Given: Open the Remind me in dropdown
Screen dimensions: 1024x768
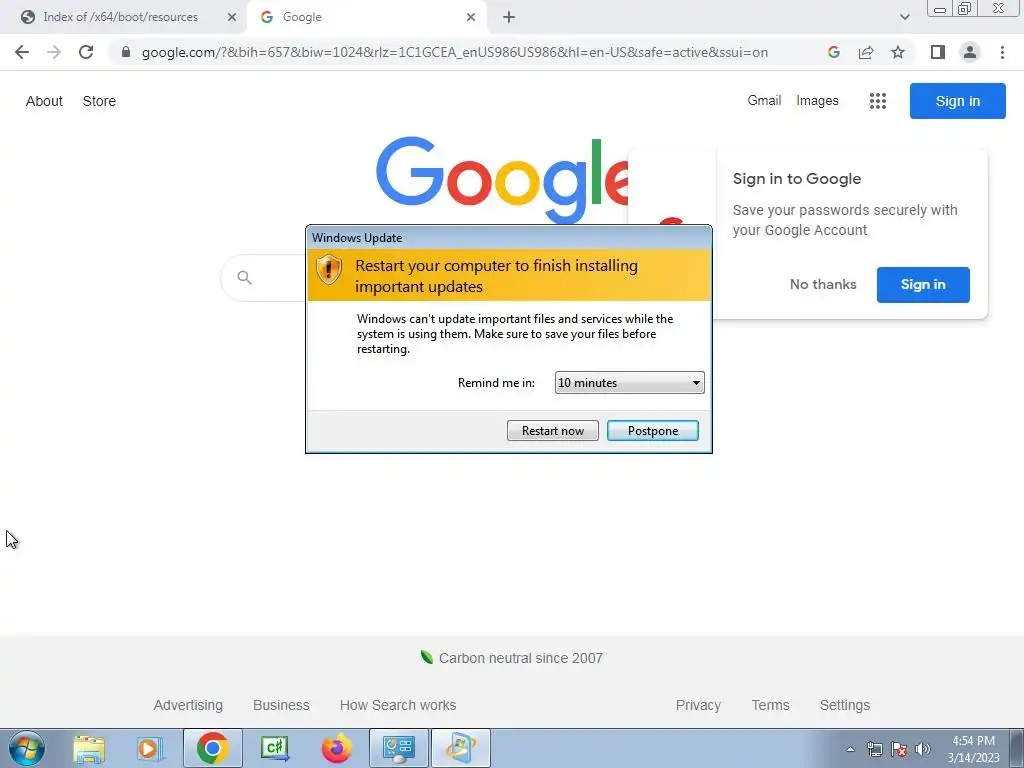Looking at the screenshot, I should pos(630,383).
